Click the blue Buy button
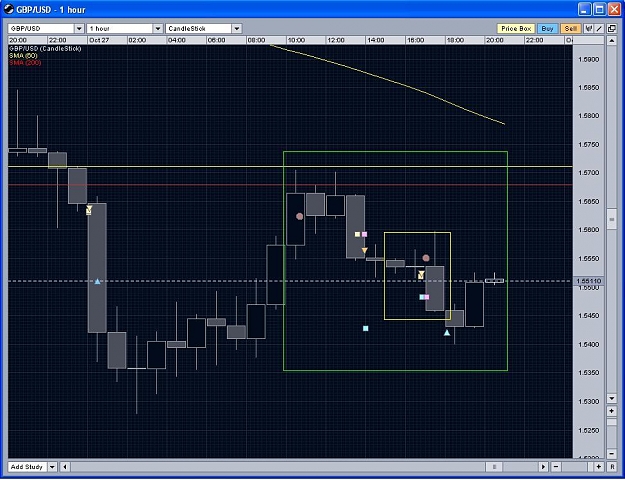This screenshot has width=625, height=480. pos(547,29)
